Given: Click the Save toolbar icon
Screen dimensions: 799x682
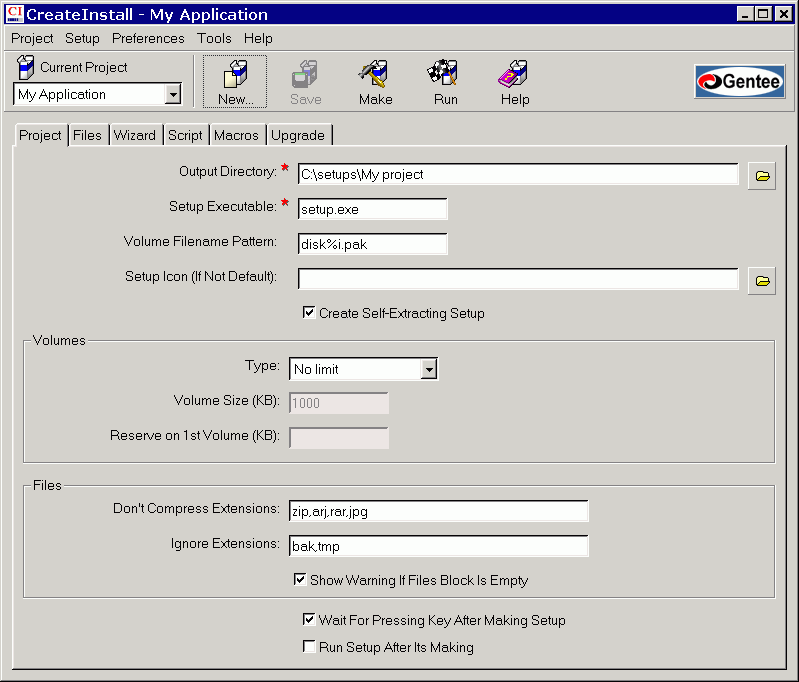Looking at the screenshot, I should [x=305, y=82].
